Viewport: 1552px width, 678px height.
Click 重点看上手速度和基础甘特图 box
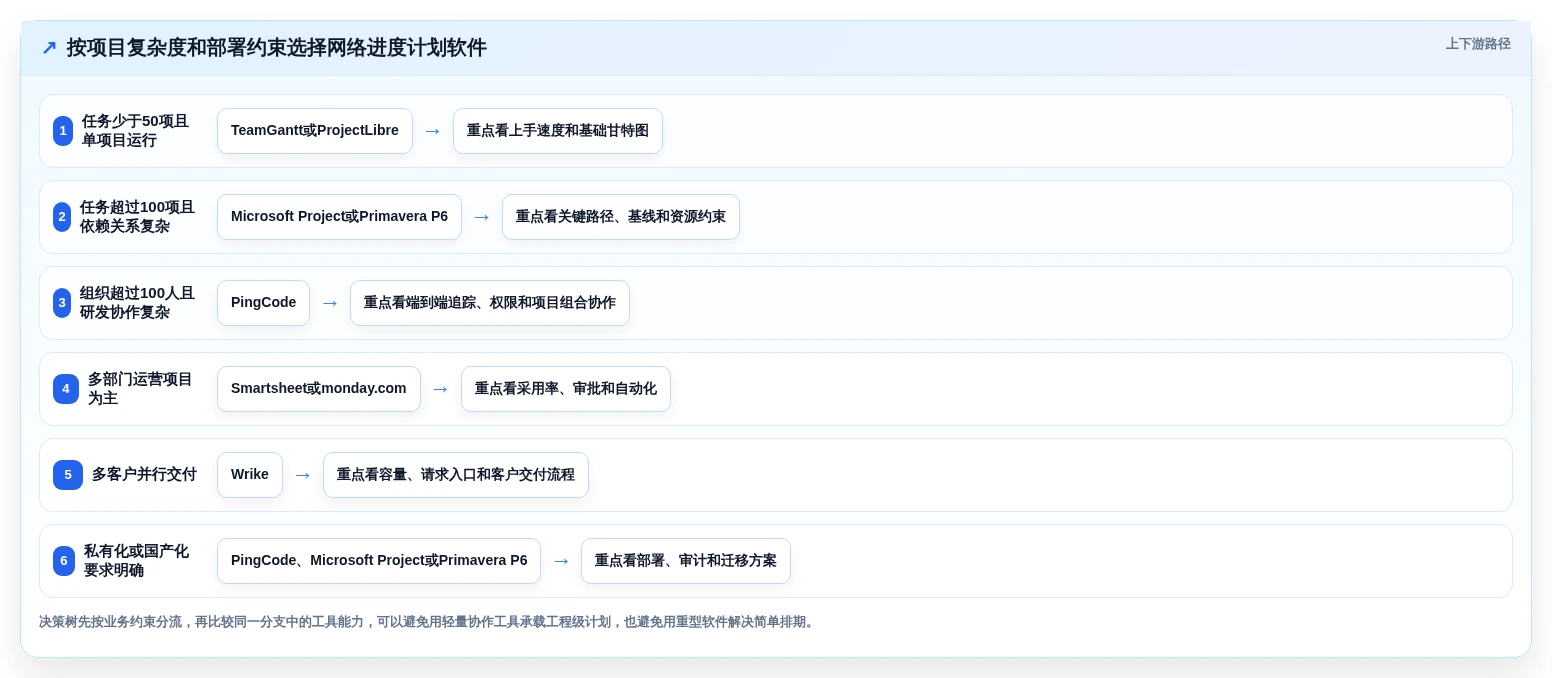(x=558, y=131)
